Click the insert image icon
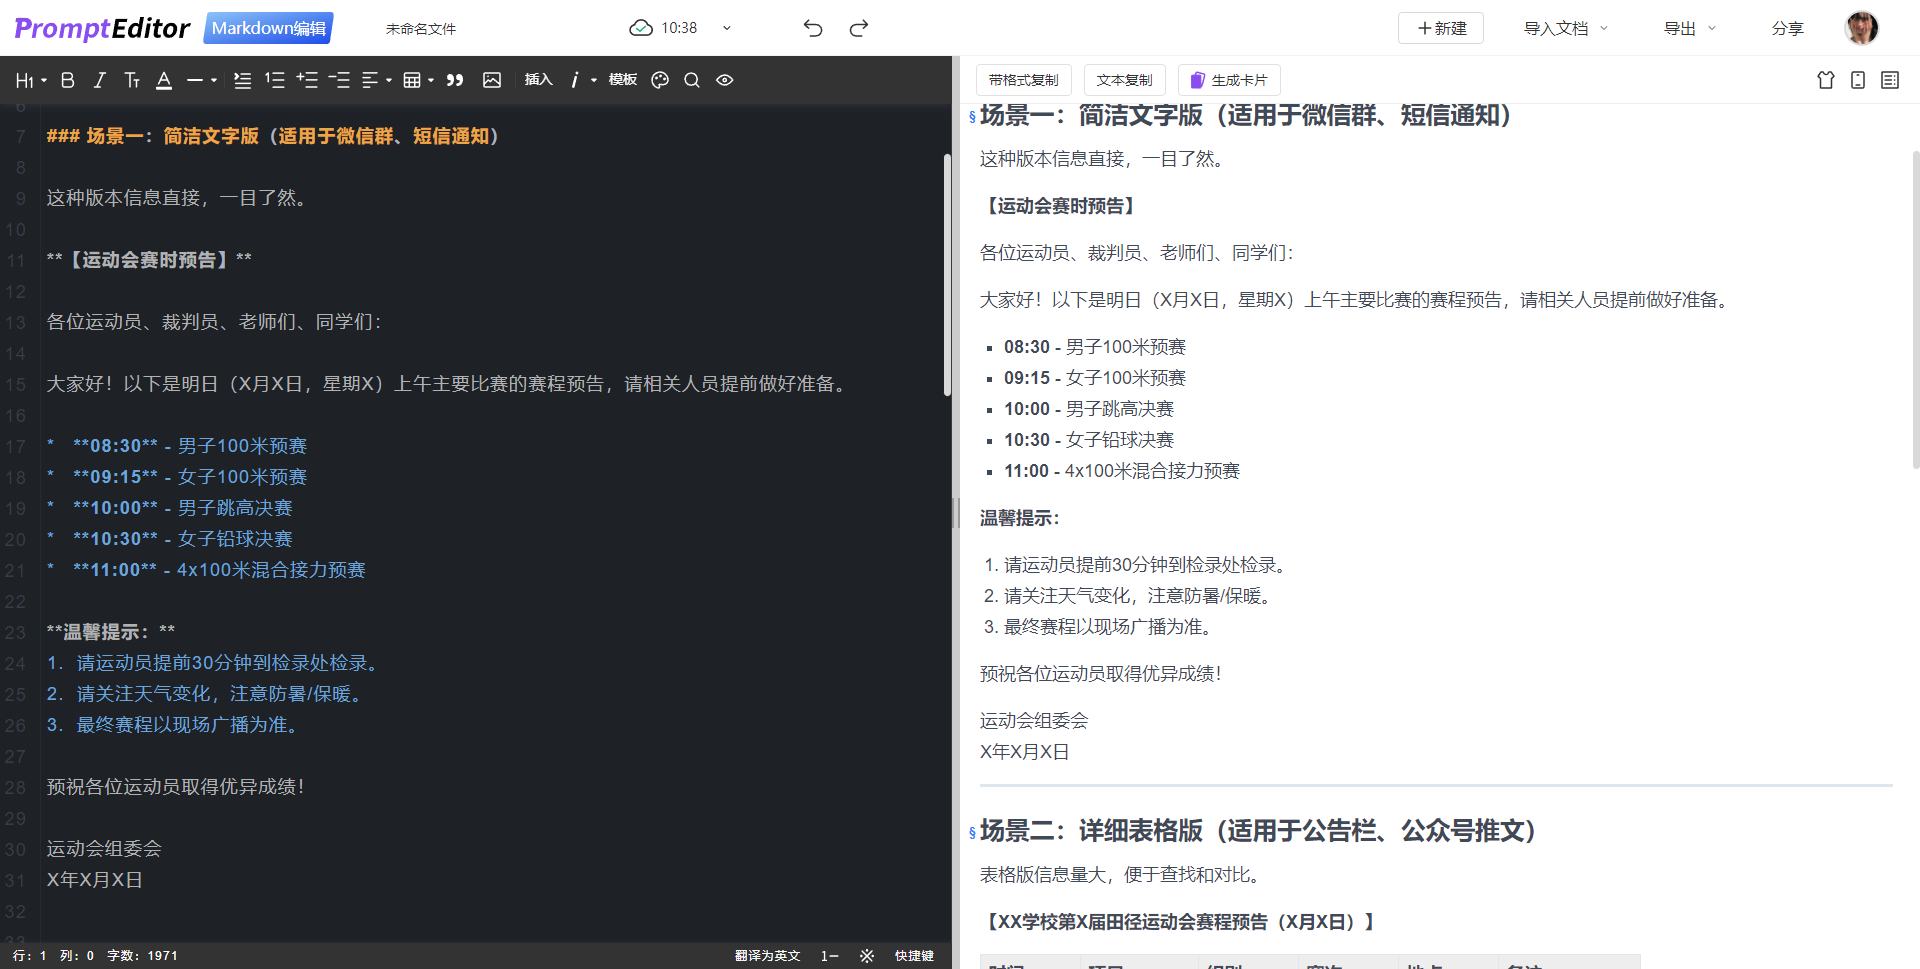The height and width of the screenshot is (969, 1920). pos(492,80)
